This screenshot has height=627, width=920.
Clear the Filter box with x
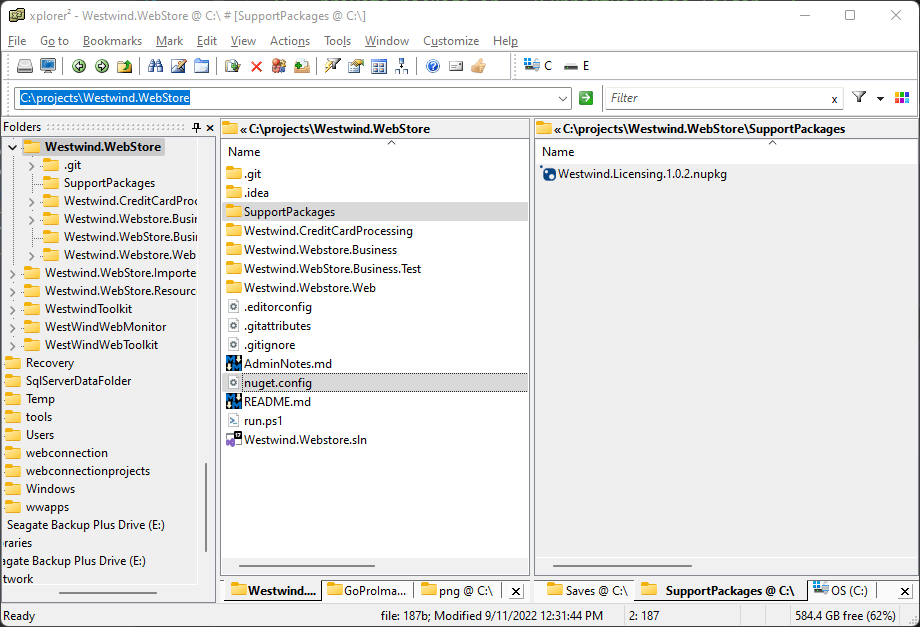coord(834,100)
